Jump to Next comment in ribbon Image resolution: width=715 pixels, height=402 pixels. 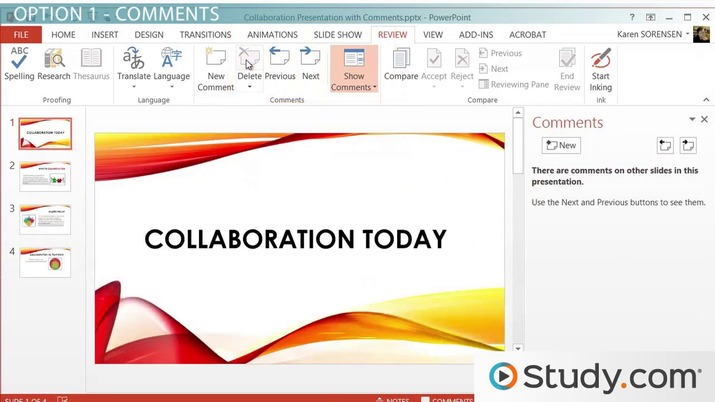point(311,64)
